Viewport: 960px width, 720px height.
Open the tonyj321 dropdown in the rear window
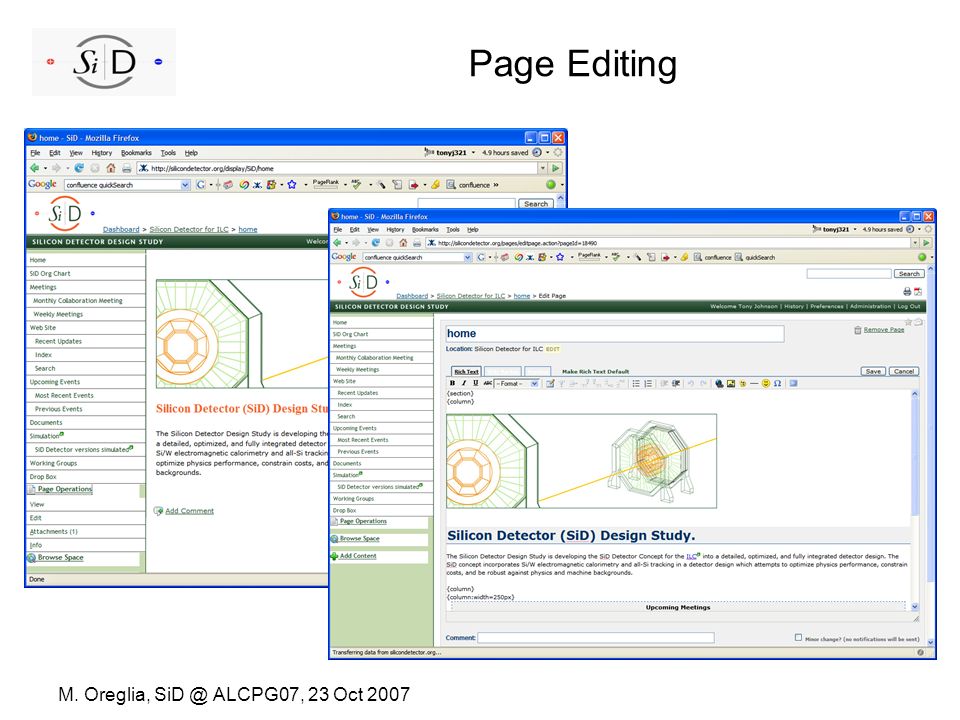click(473, 152)
